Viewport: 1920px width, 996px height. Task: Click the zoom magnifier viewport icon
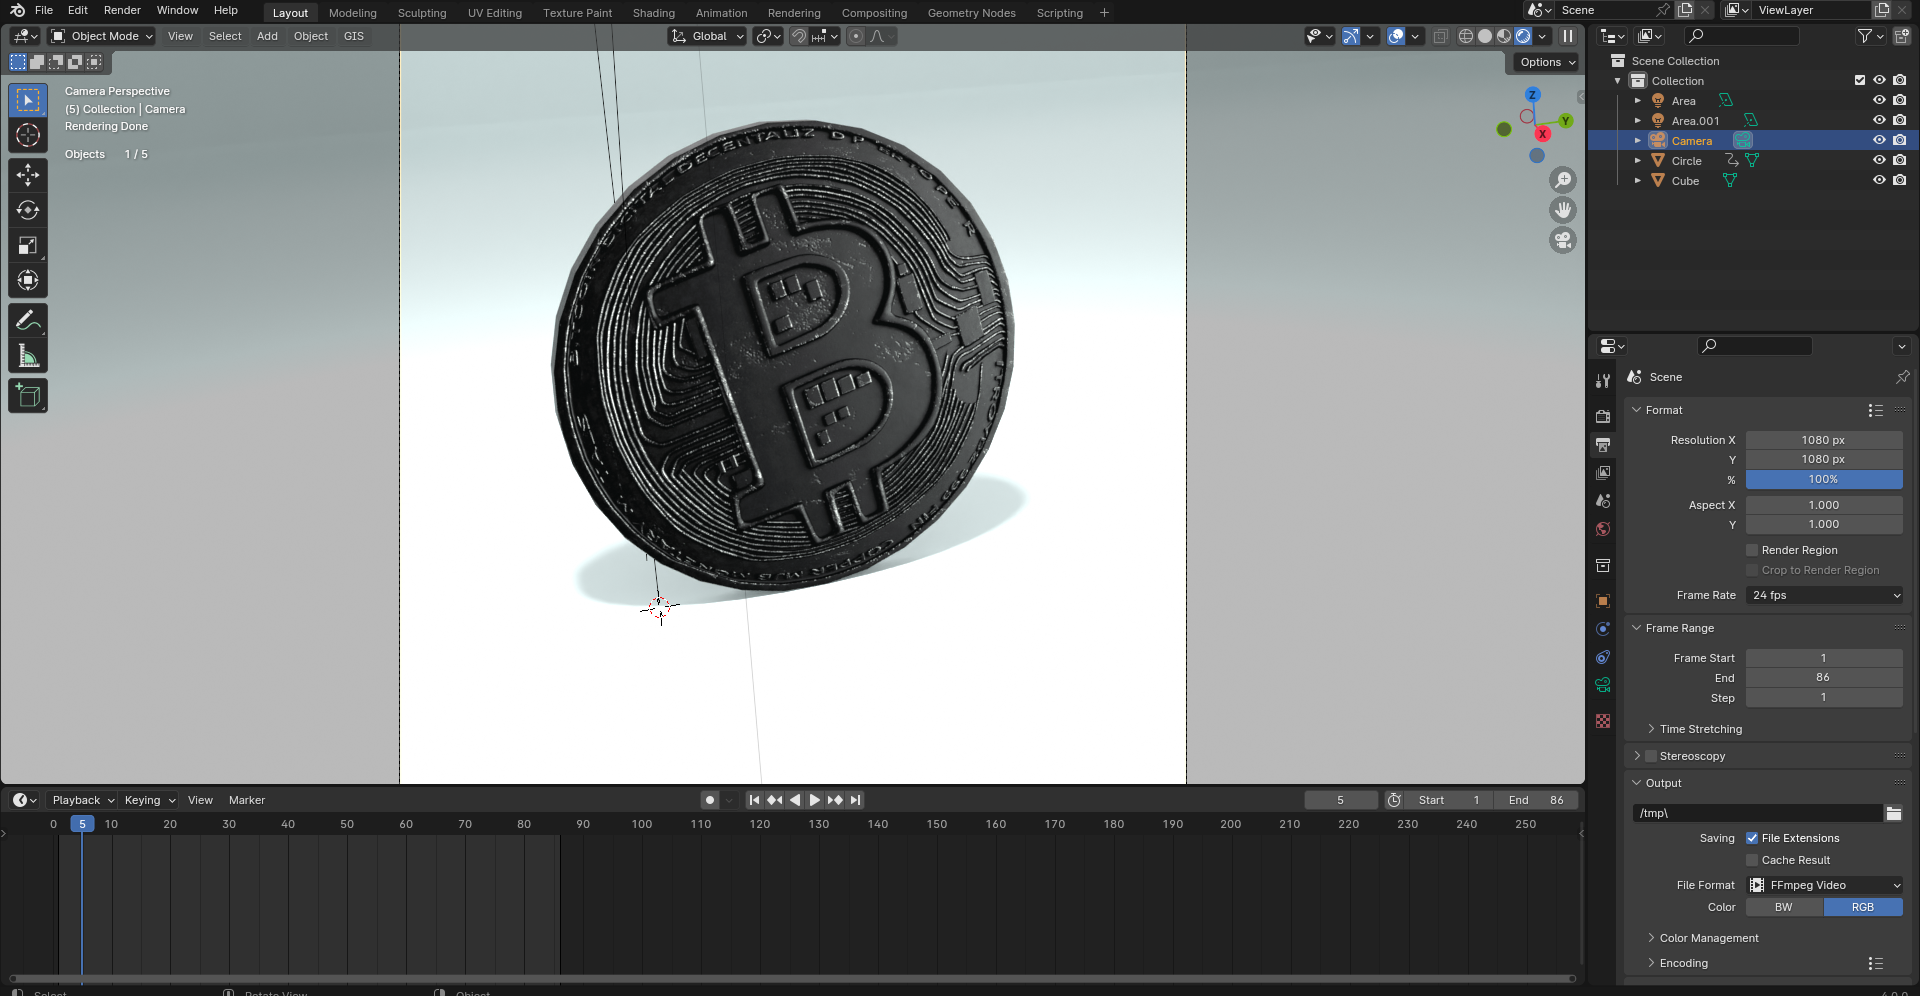click(x=1562, y=180)
